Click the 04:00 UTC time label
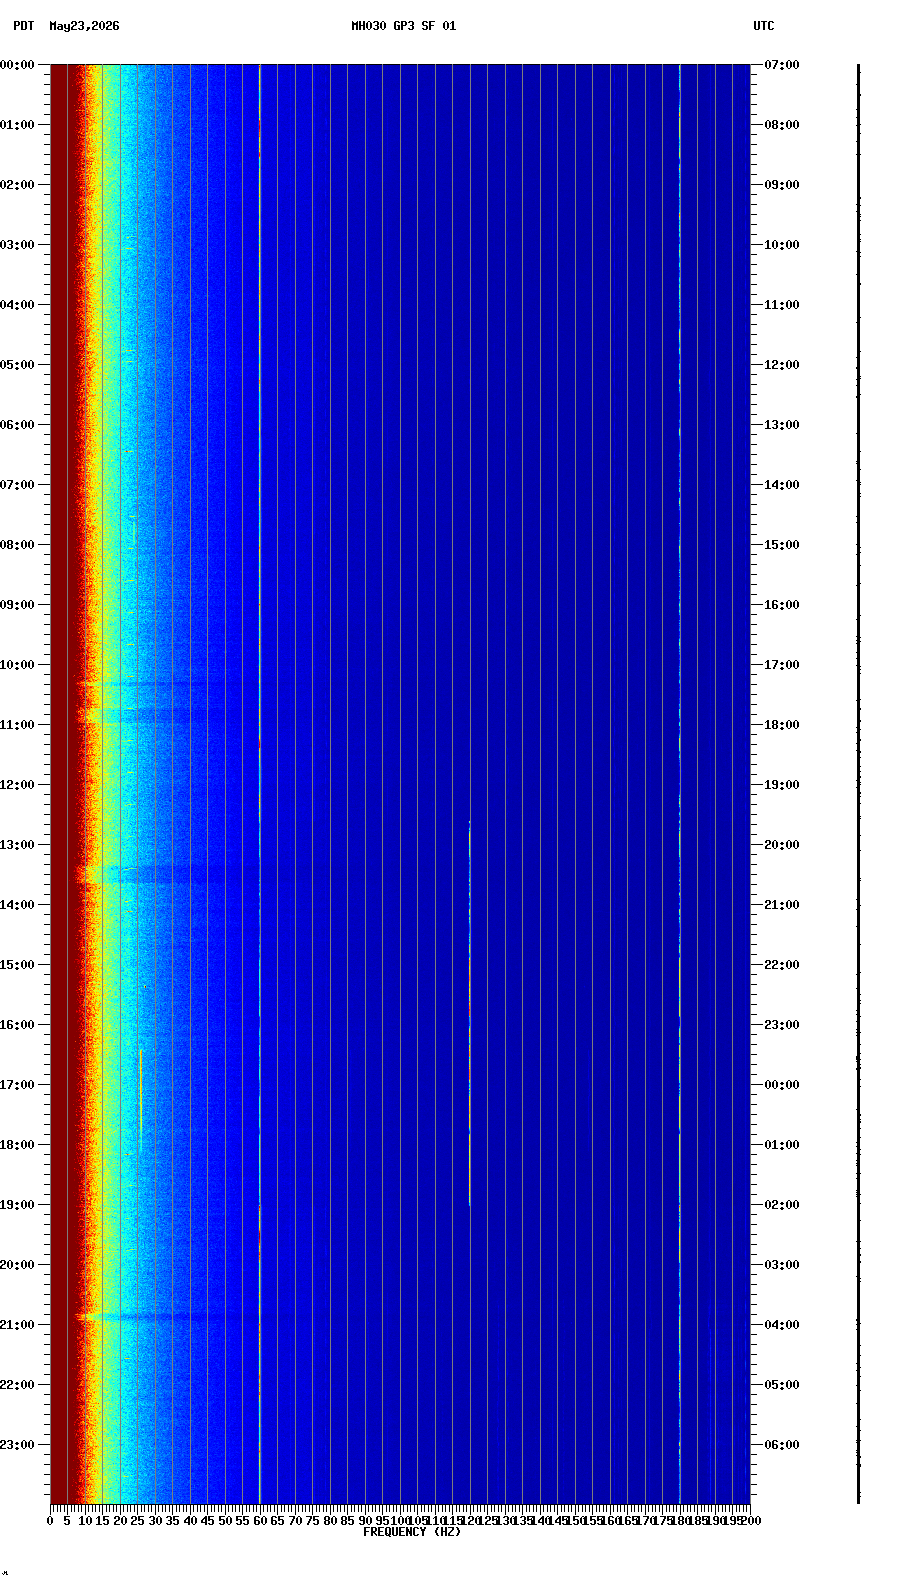 tap(782, 1325)
